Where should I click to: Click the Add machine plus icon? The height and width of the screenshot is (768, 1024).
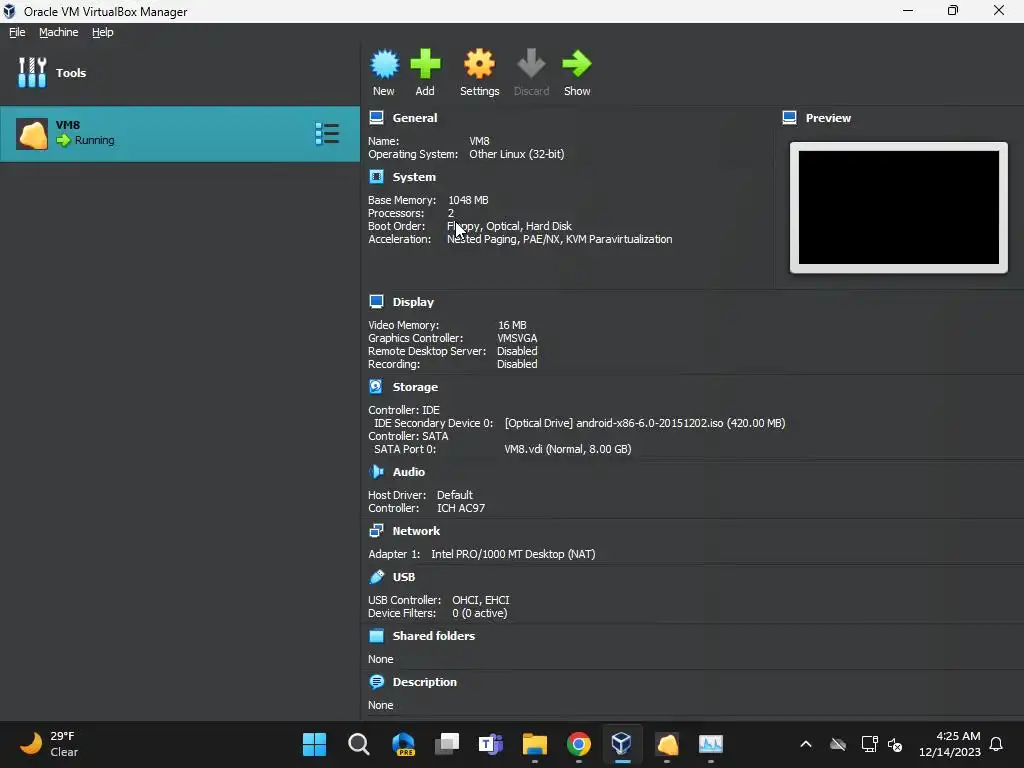click(x=425, y=64)
